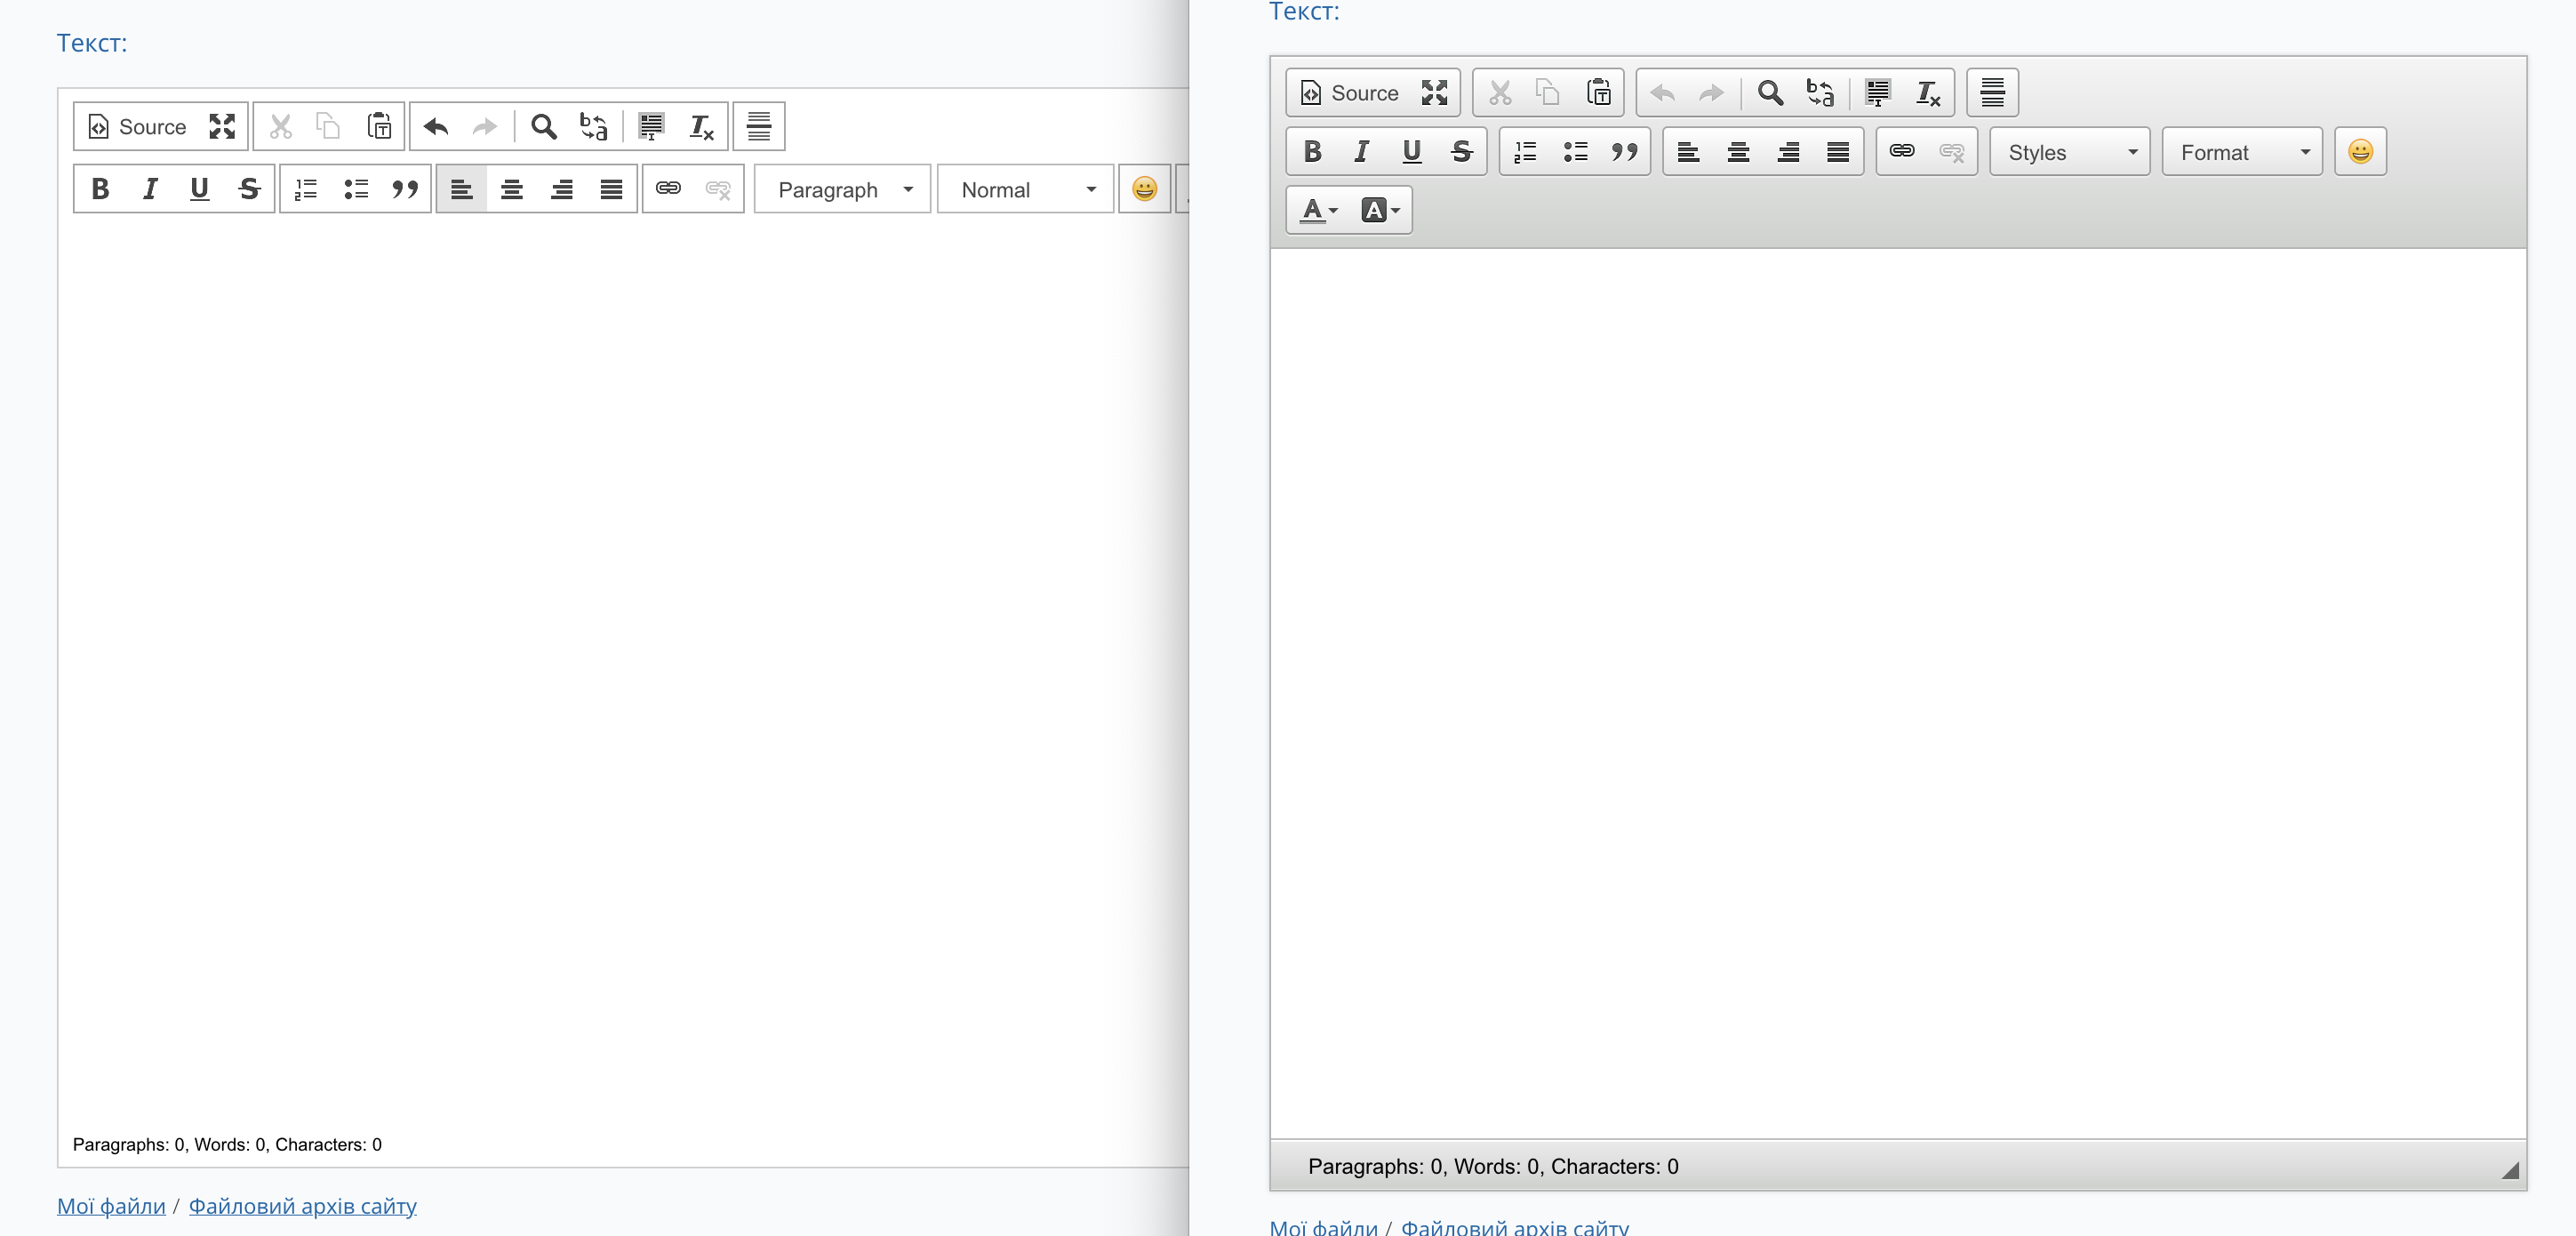Click Cut icon in left editor
Image resolution: width=2576 pixels, height=1236 pixels.
[281, 126]
